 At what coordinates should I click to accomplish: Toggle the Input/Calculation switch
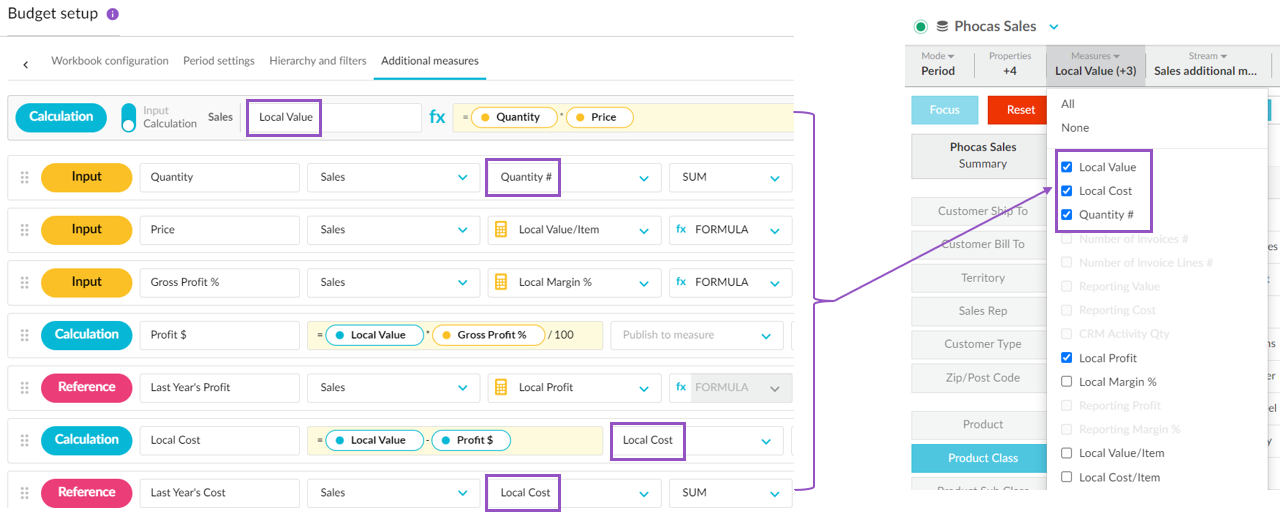point(128,117)
